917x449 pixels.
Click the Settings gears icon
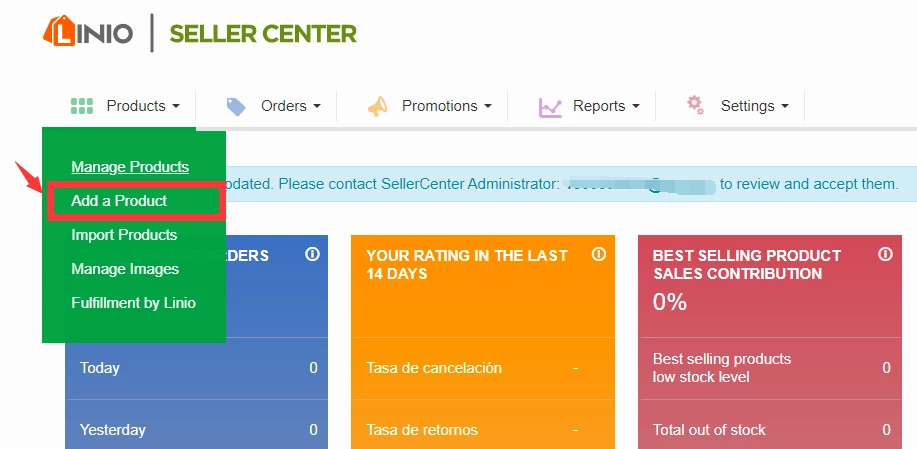click(695, 105)
